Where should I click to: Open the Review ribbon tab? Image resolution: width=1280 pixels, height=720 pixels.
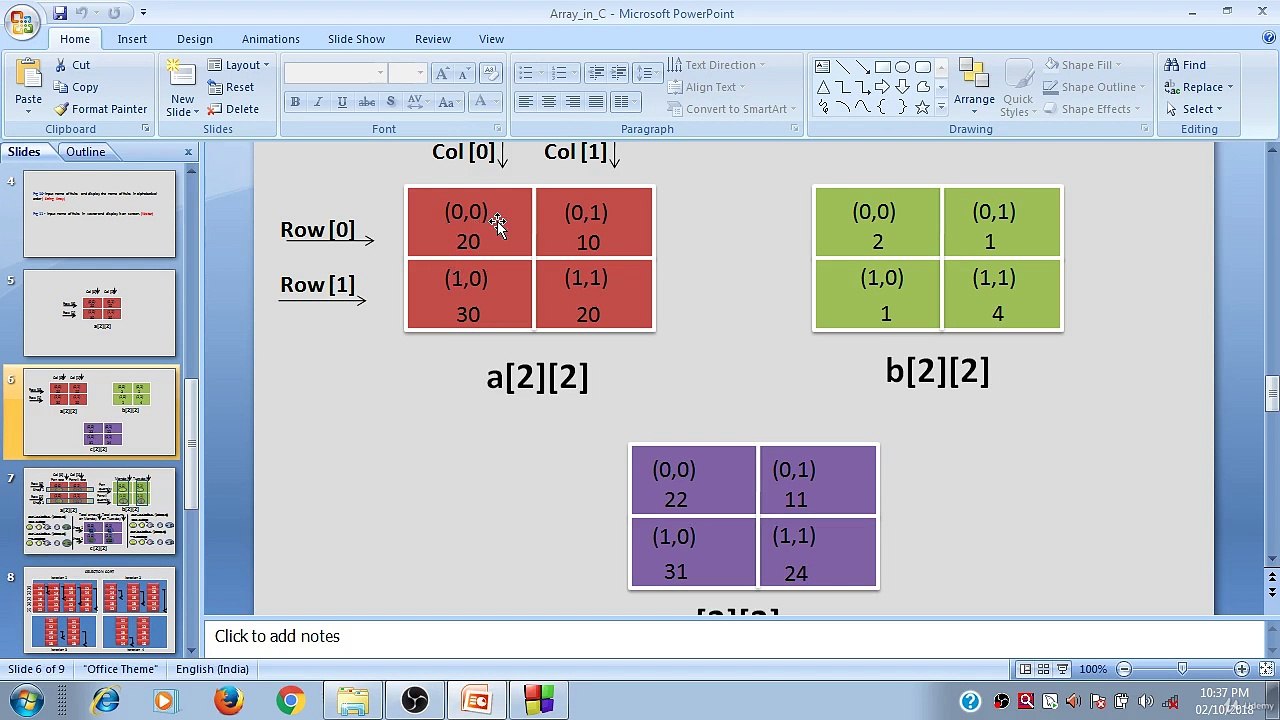click(x=433, y=39)
